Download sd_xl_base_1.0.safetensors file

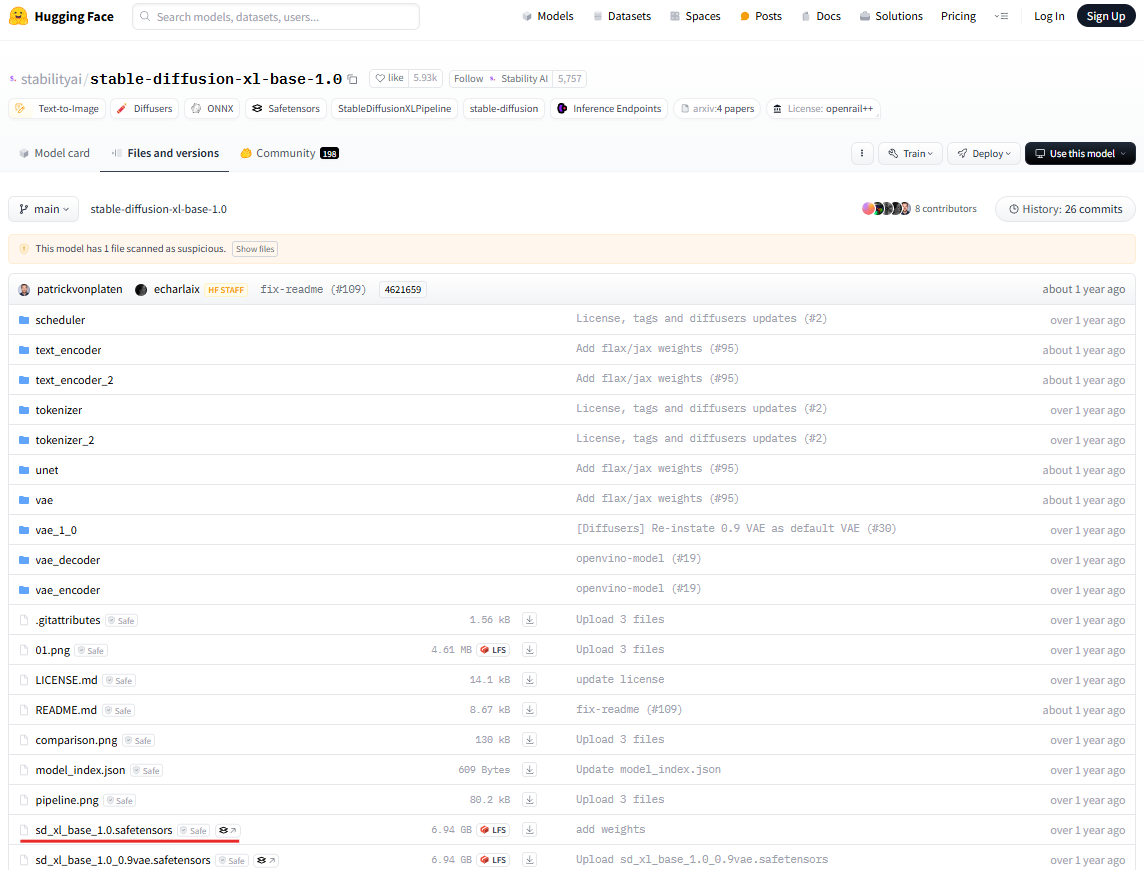[x=530, y=830]
